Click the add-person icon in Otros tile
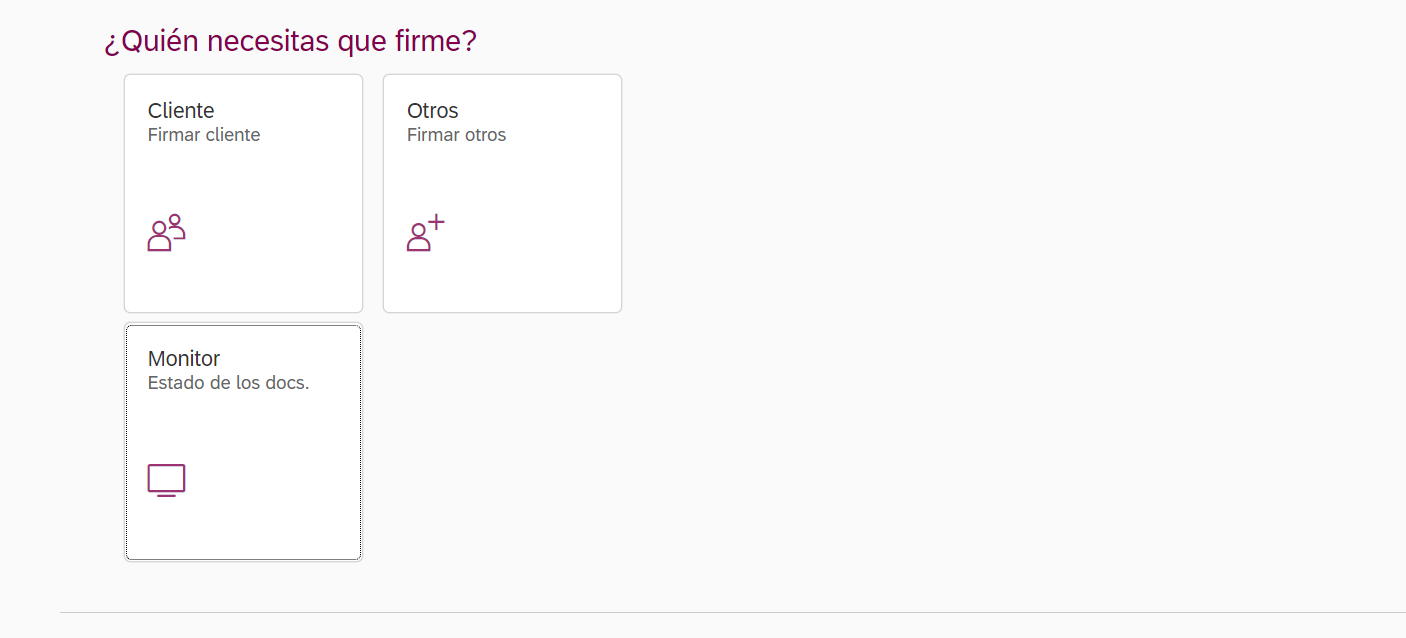1406x638 pixels. point(426,233)
